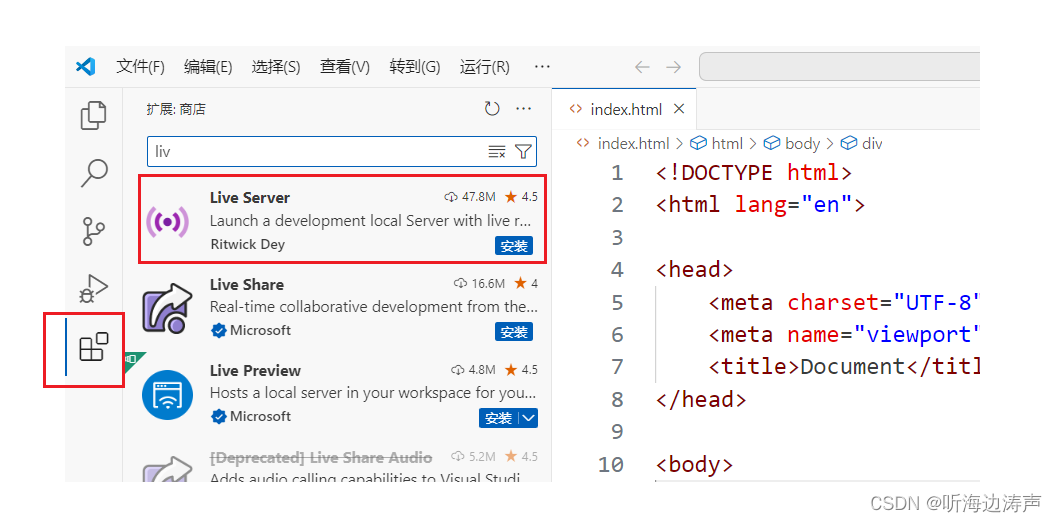The width and height of the screenshot is (1057, 522).
Task: Click the Live Preview extension title
Action: point(255,370)
